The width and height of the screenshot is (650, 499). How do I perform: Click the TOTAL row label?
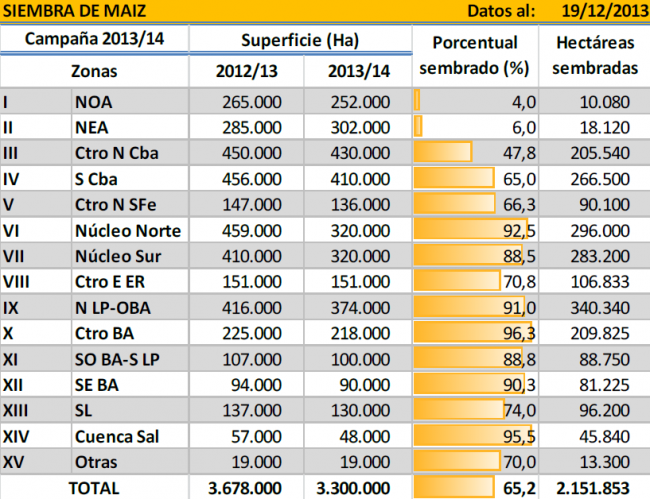point(94,487)
